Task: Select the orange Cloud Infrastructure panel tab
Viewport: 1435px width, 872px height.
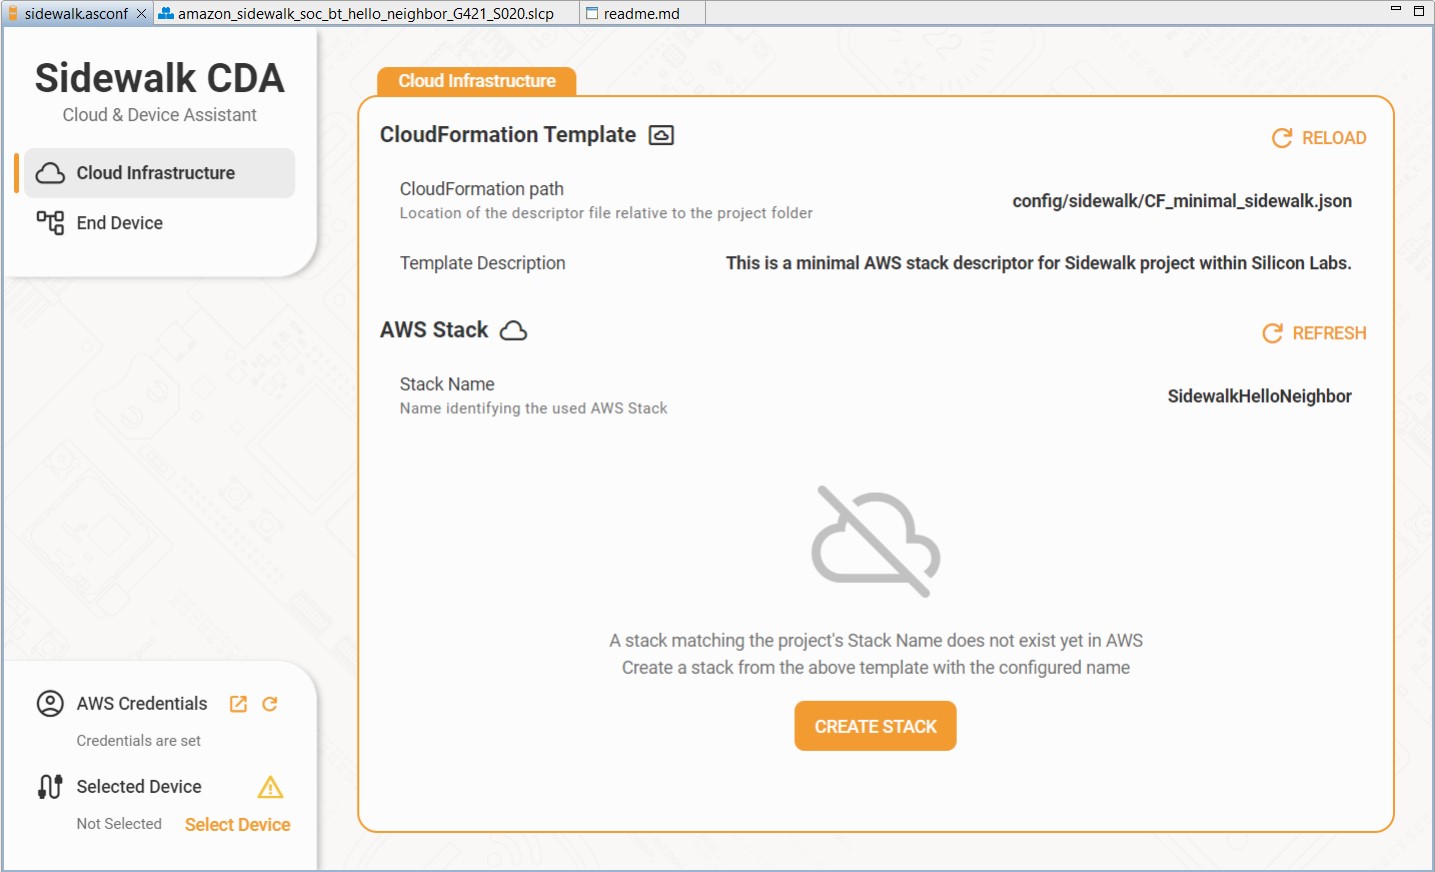Action: click(477, 81)
